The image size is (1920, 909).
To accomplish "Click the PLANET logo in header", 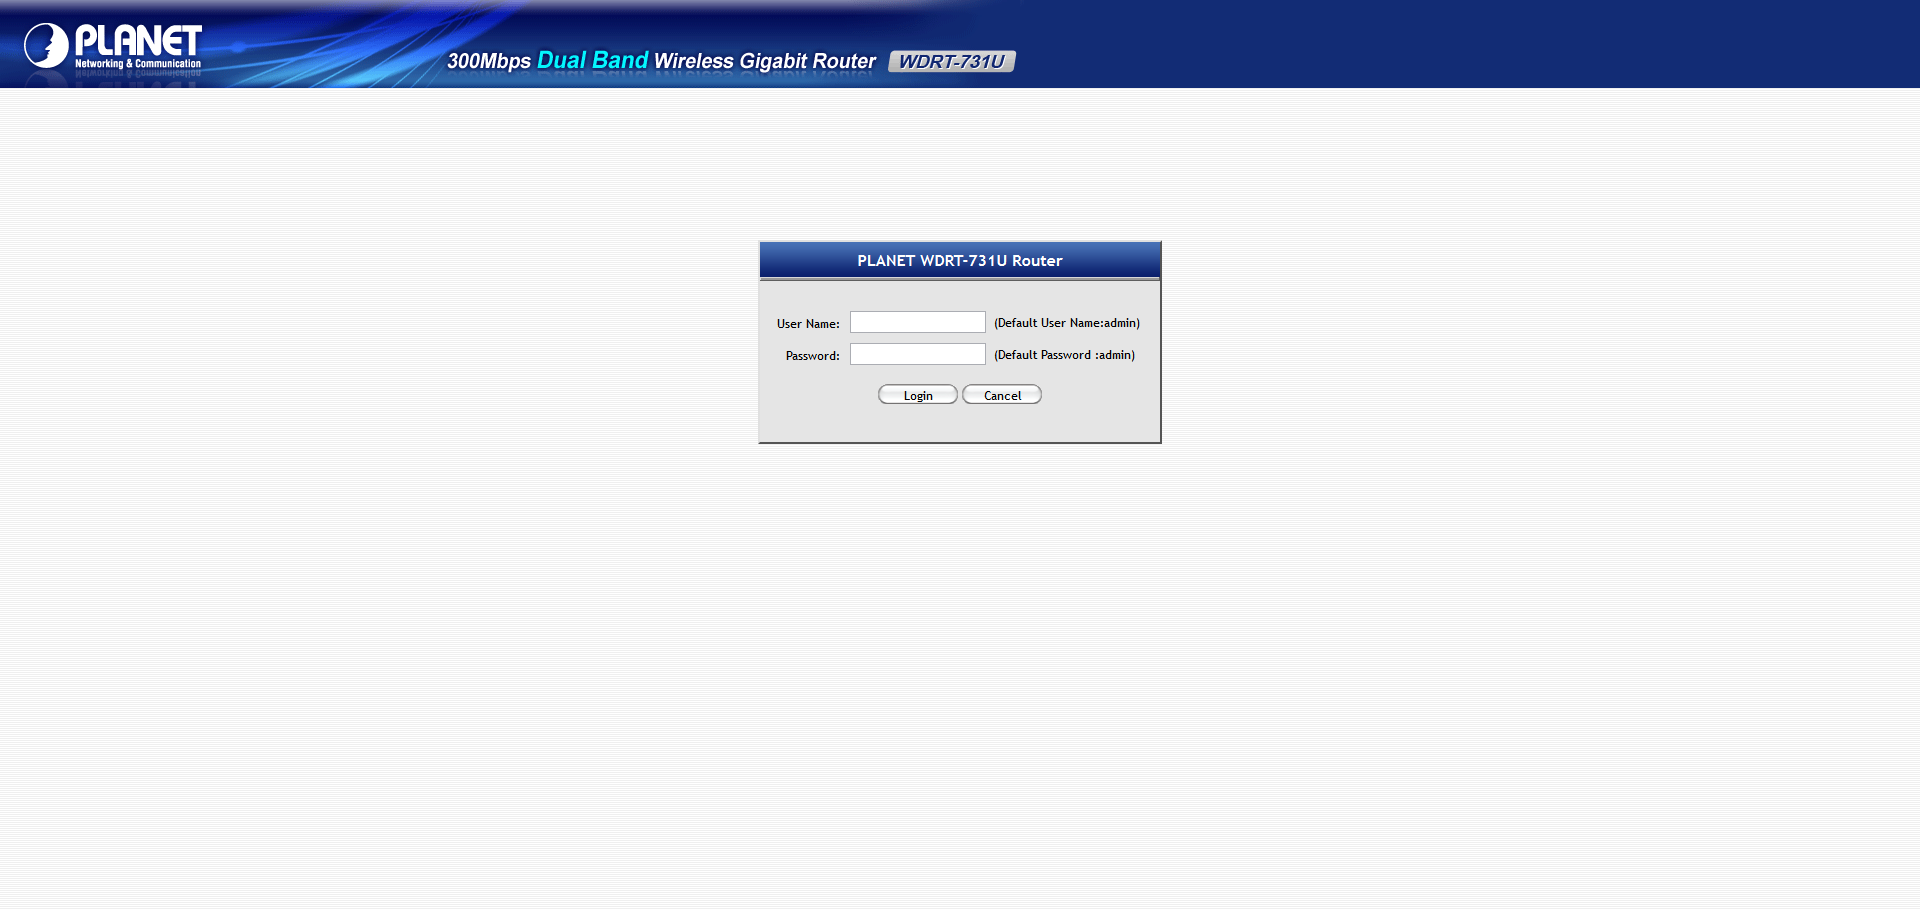I will point(113,46).
